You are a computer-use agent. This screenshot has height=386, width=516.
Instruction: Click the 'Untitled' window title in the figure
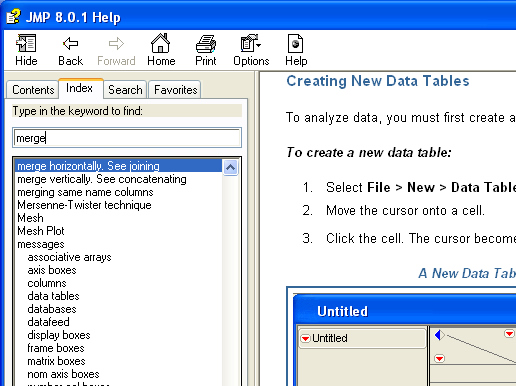[342, 311]
